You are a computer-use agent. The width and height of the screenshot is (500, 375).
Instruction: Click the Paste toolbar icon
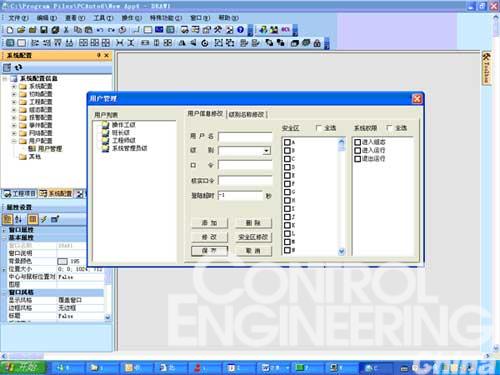point(89,30)
